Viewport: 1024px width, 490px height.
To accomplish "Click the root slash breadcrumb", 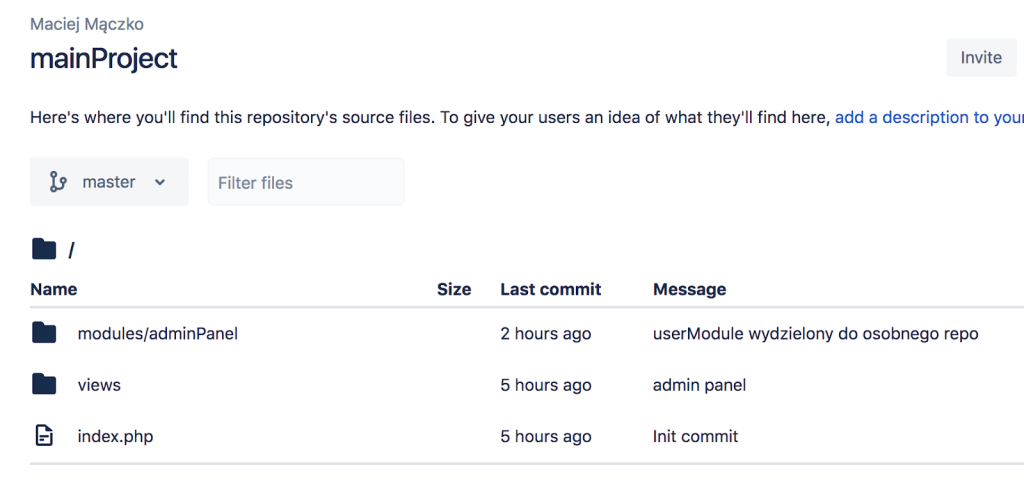I will click(x=71, y=250).
